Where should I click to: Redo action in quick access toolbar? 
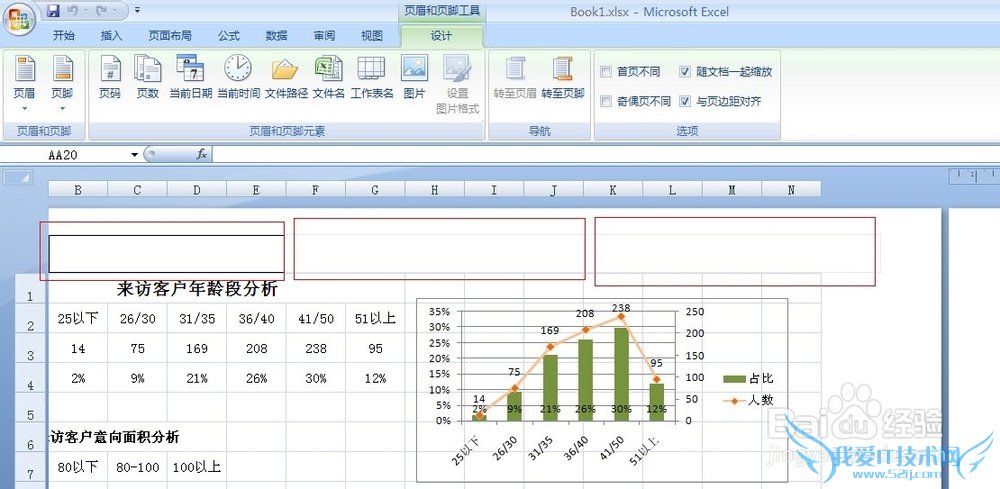101,10
